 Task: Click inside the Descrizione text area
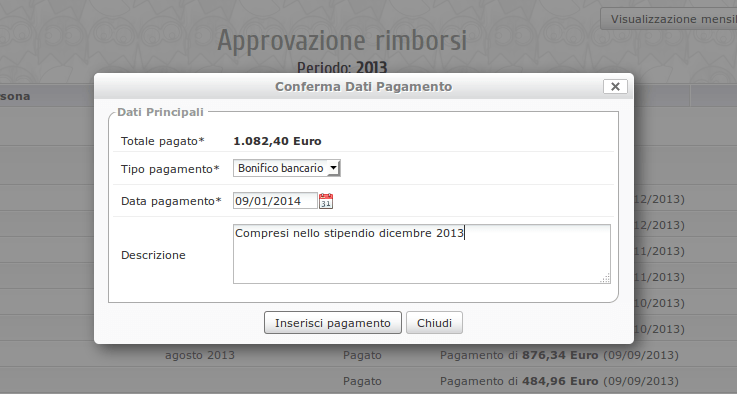coord(422,254)
